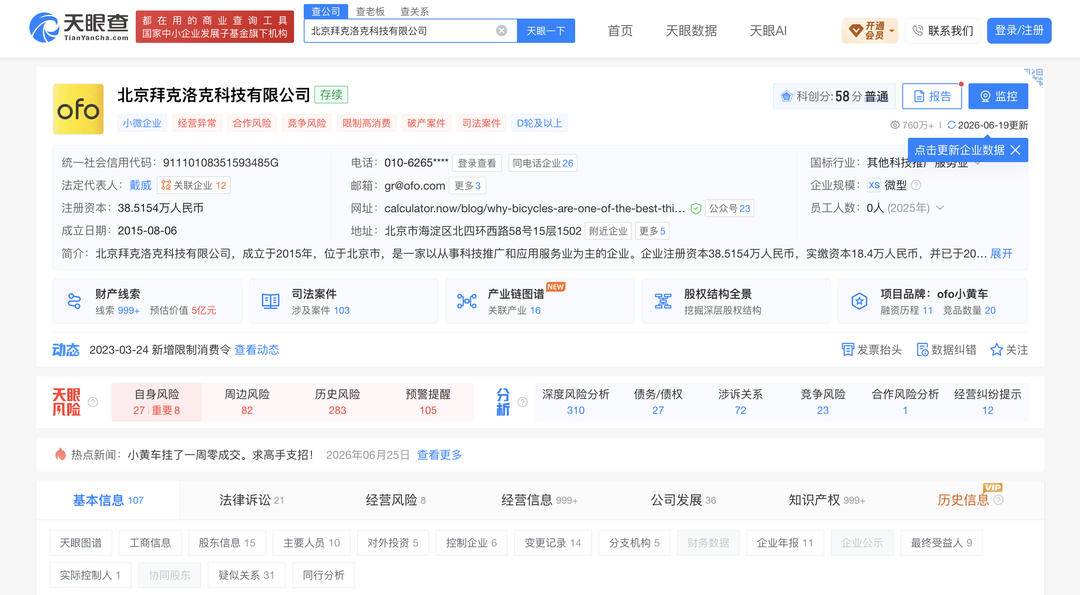Viewport: 1080px width, 595px height.
Task: Enable 监控 monitoring for this company
Action: tap(998, 96)
